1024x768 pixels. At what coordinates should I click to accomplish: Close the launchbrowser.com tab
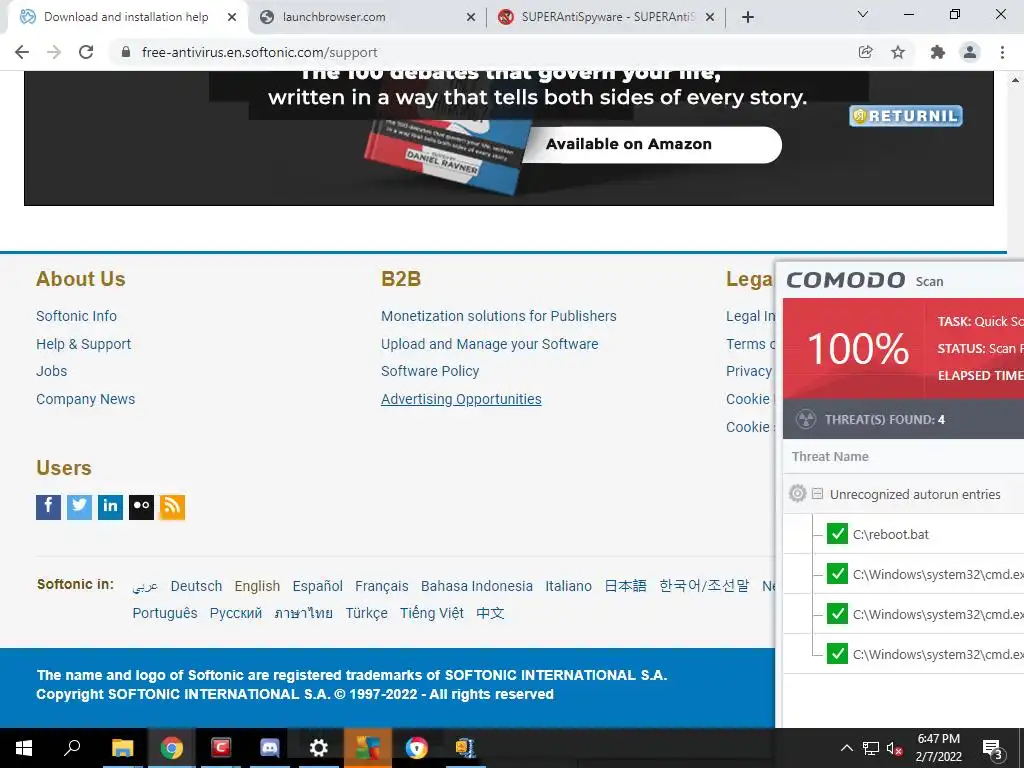click(471, 18)
